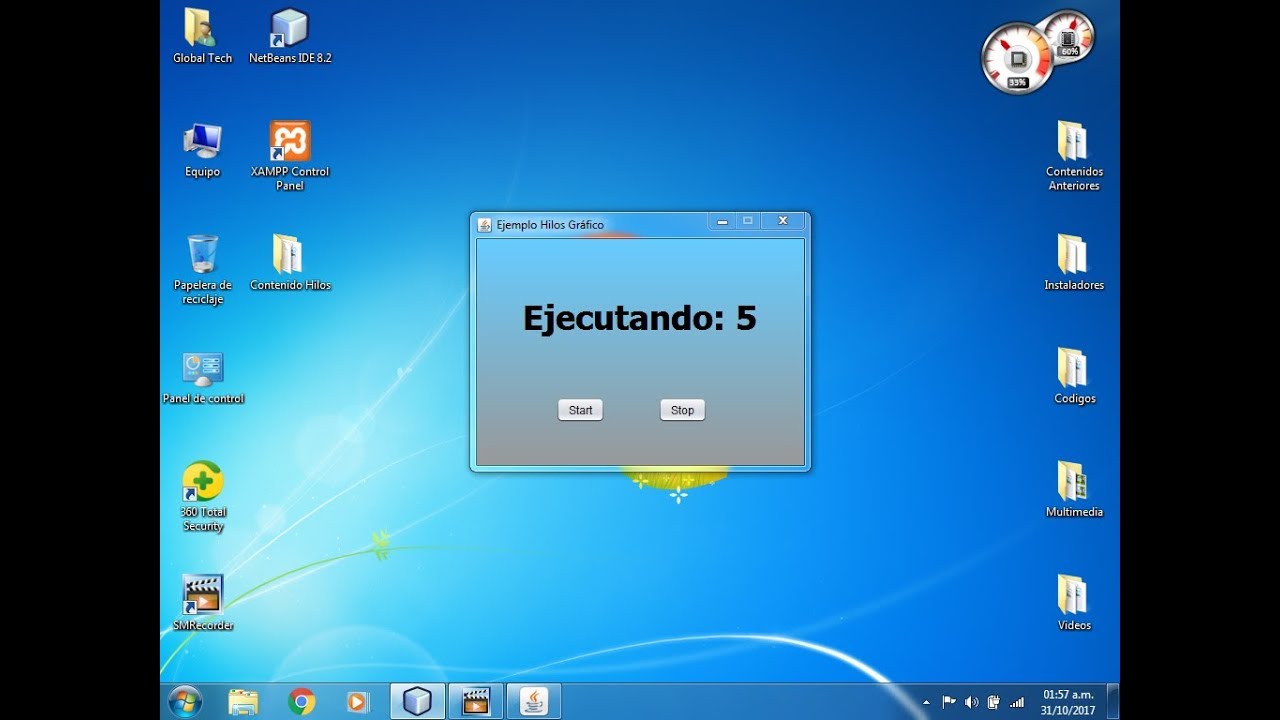The height and width of the screenshot is (720, 1280).
Task: Select the Global Tech desktop folder icon
Action: pyautogui.click(x=202, y=37)
